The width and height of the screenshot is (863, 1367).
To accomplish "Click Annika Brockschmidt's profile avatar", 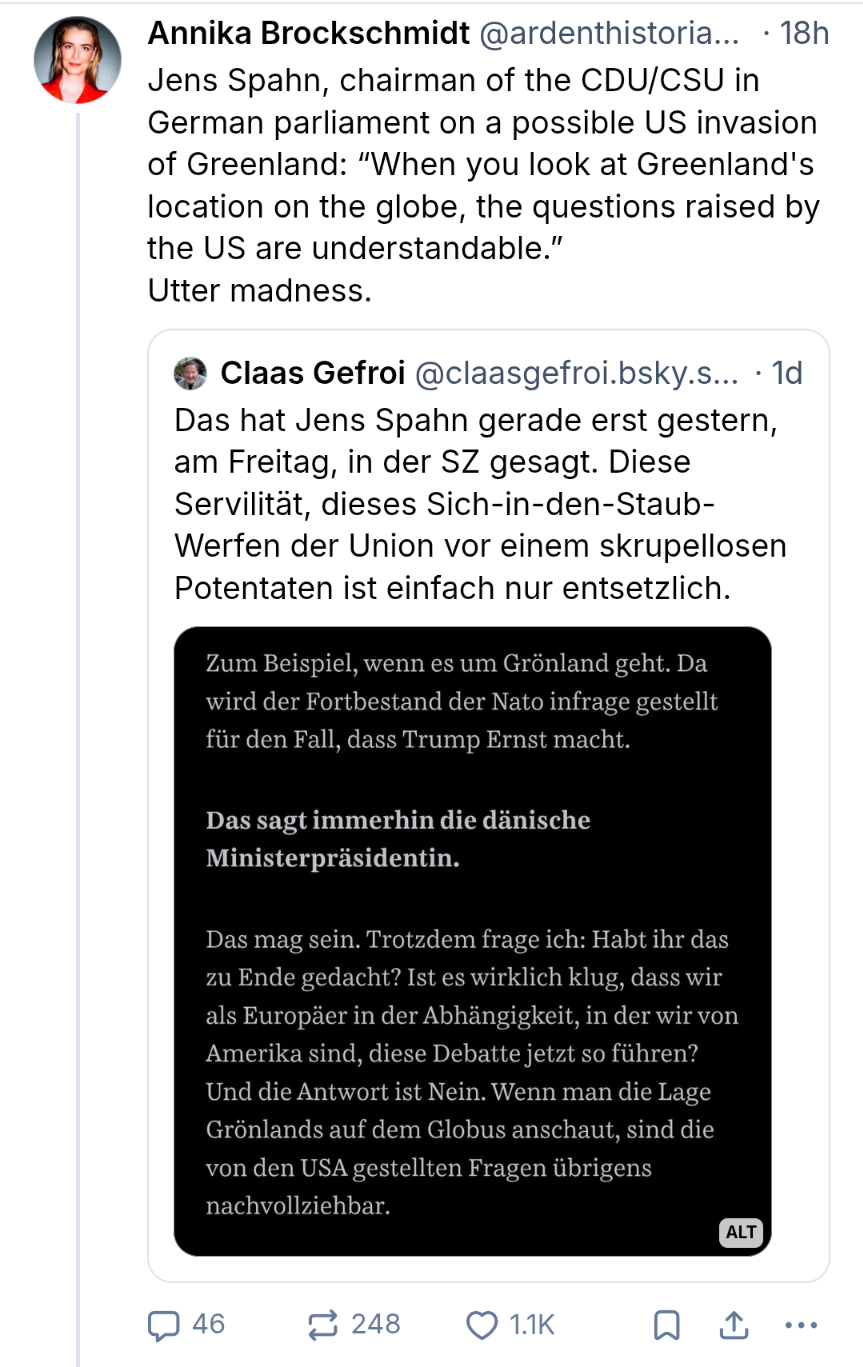I will click(77, 59).
